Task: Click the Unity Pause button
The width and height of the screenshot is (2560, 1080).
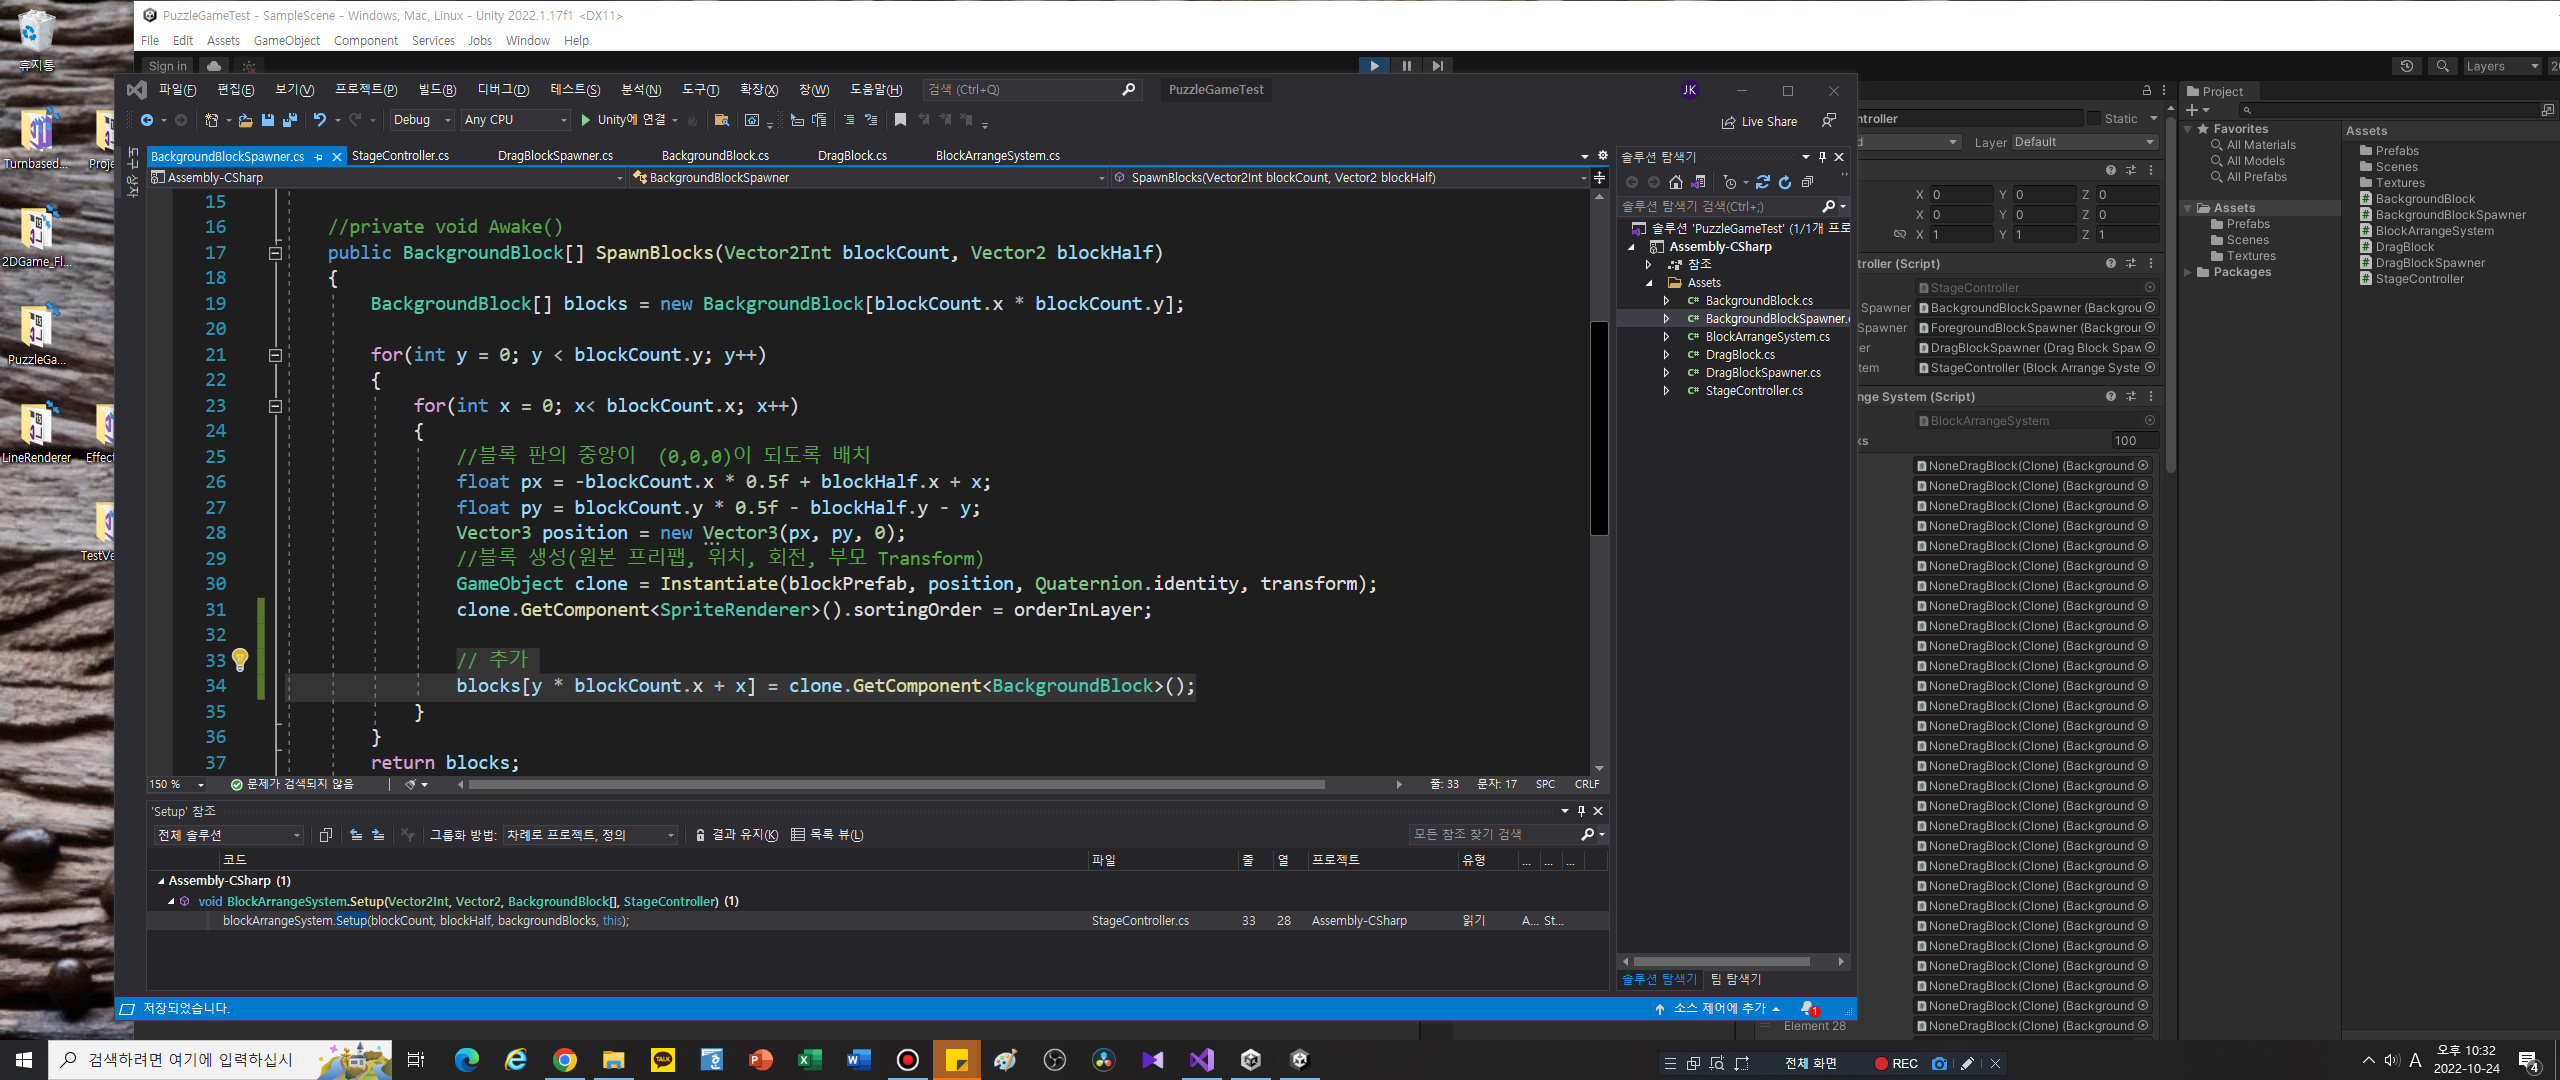Action: 1407,66
